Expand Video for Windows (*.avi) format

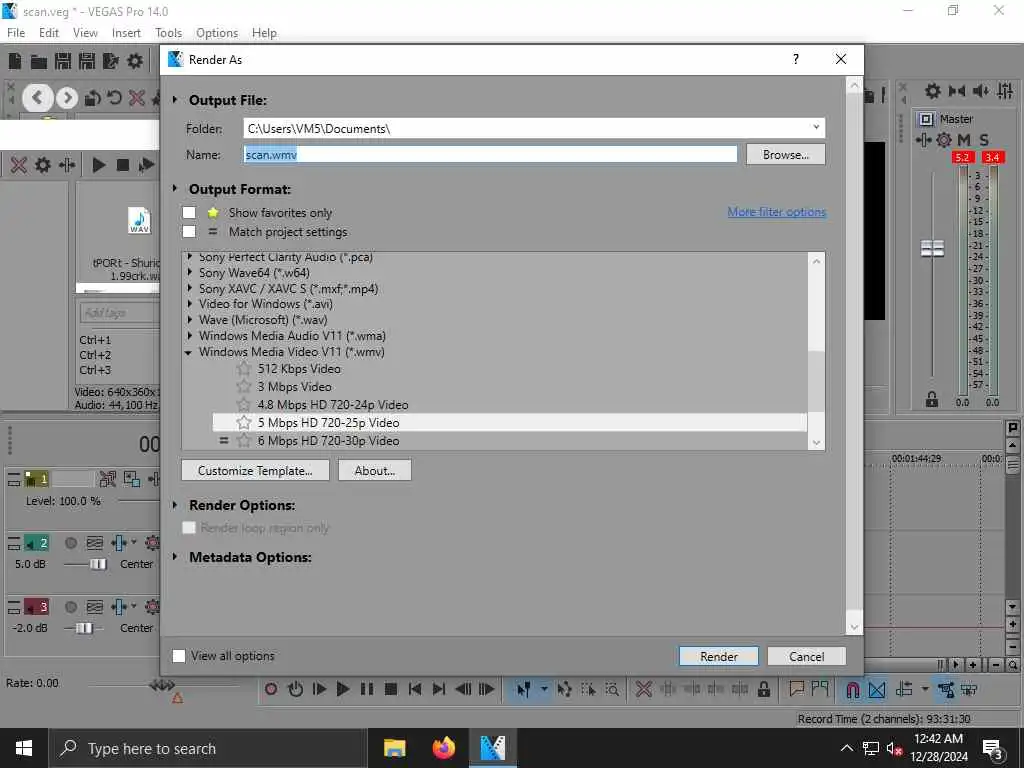pos(189,304)
